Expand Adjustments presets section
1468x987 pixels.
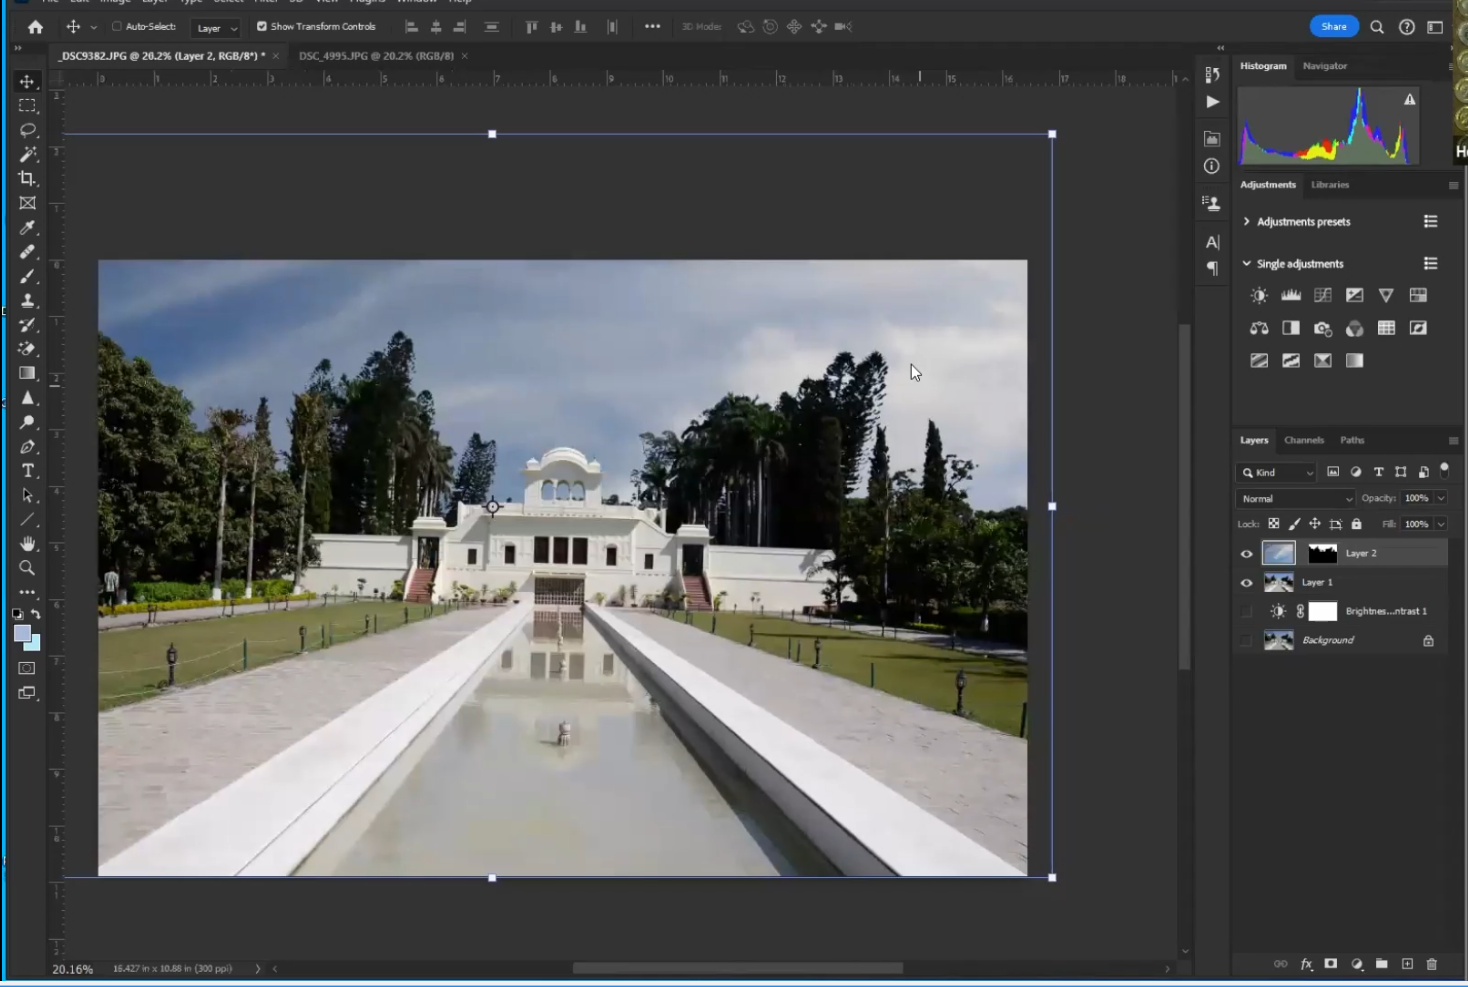pos(1246,222)
